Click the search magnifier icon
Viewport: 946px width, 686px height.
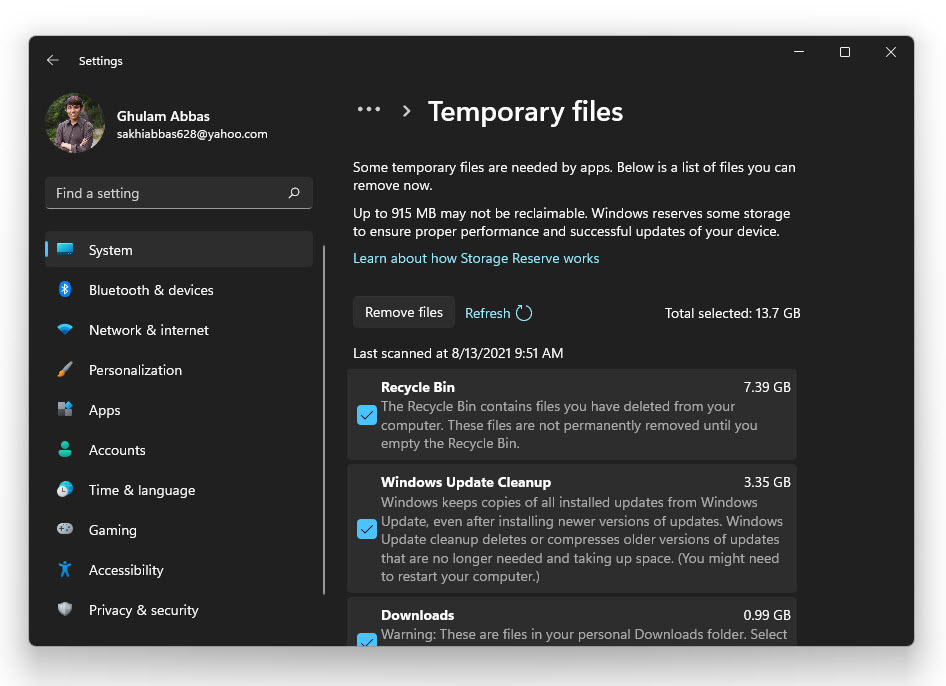pos(294,193)
